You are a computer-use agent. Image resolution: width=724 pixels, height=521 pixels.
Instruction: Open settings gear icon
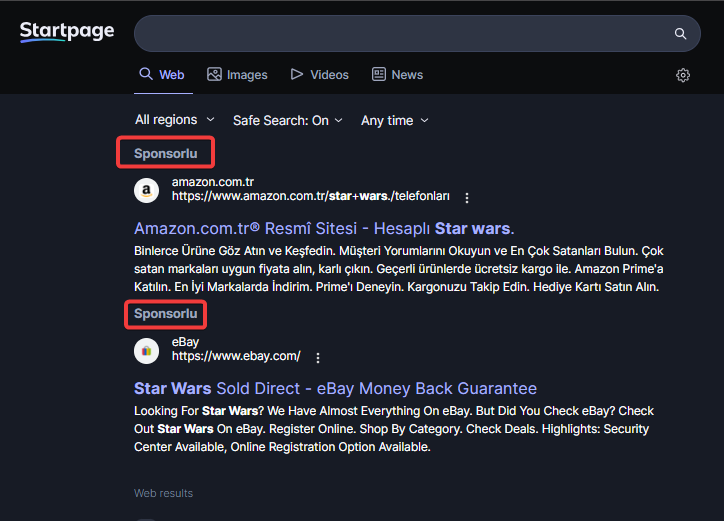point(683,75)
